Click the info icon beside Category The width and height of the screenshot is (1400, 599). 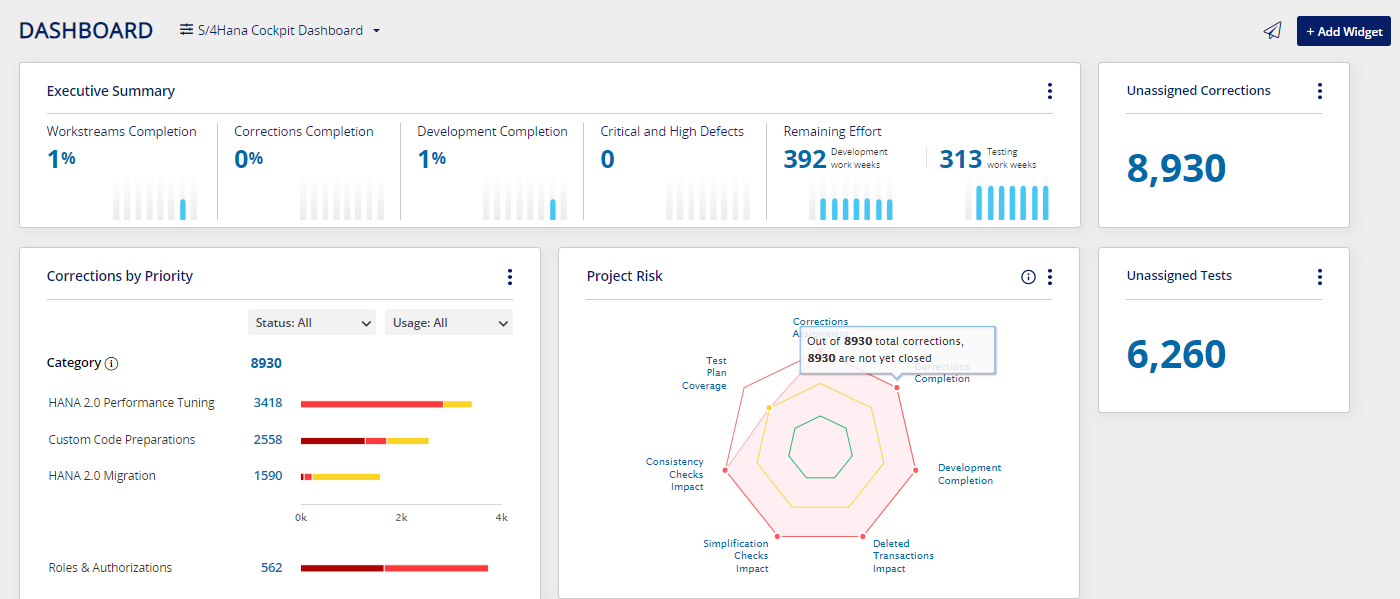point(112,364)
